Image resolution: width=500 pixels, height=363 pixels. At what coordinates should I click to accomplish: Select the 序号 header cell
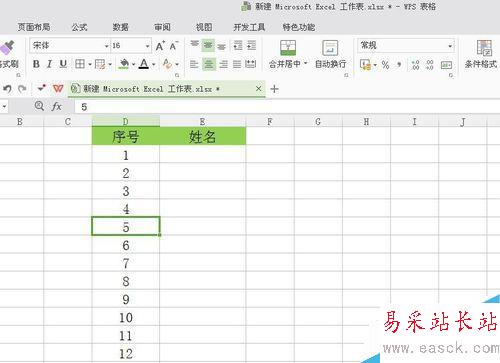tap(126, 136)
